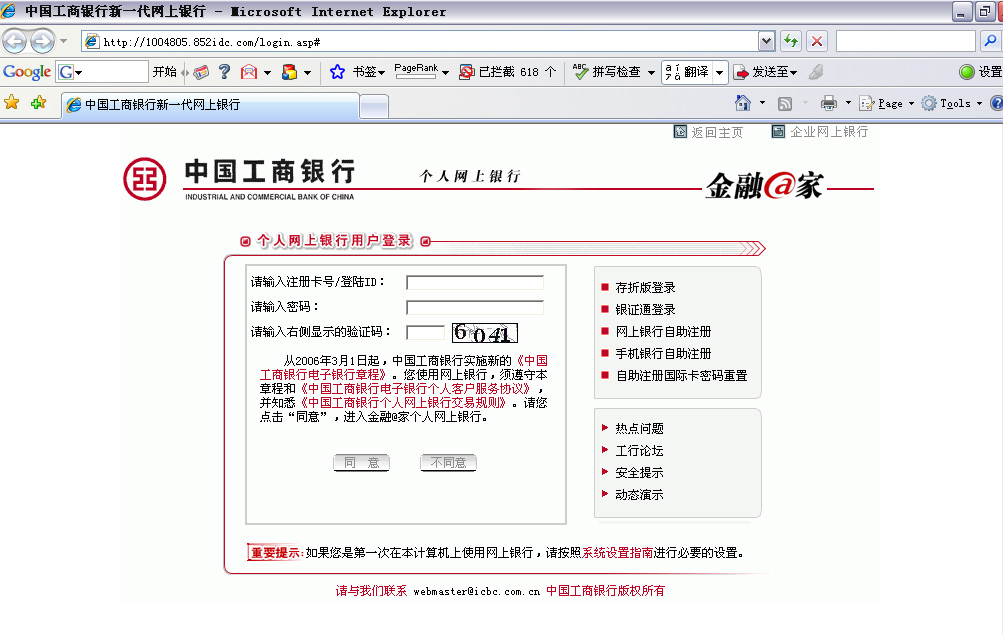Click the gray highlighter pen toolbar icon

click(816, 72)
